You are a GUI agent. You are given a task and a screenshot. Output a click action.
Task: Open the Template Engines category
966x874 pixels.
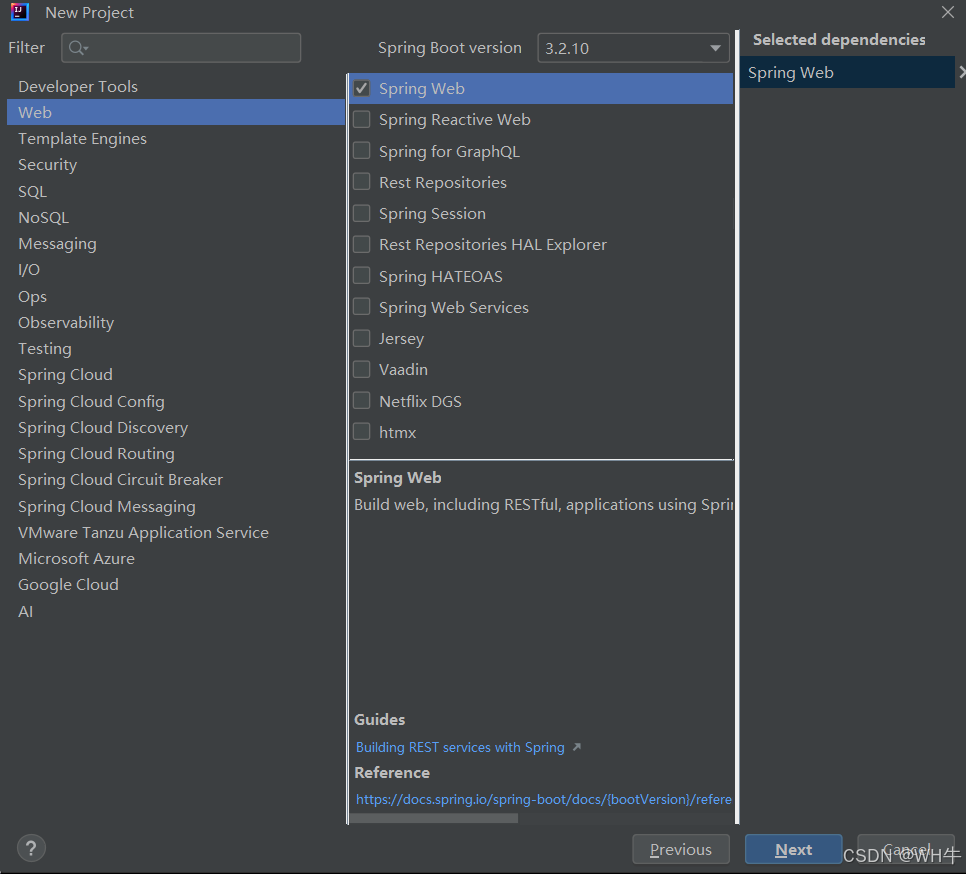[176, 139]
